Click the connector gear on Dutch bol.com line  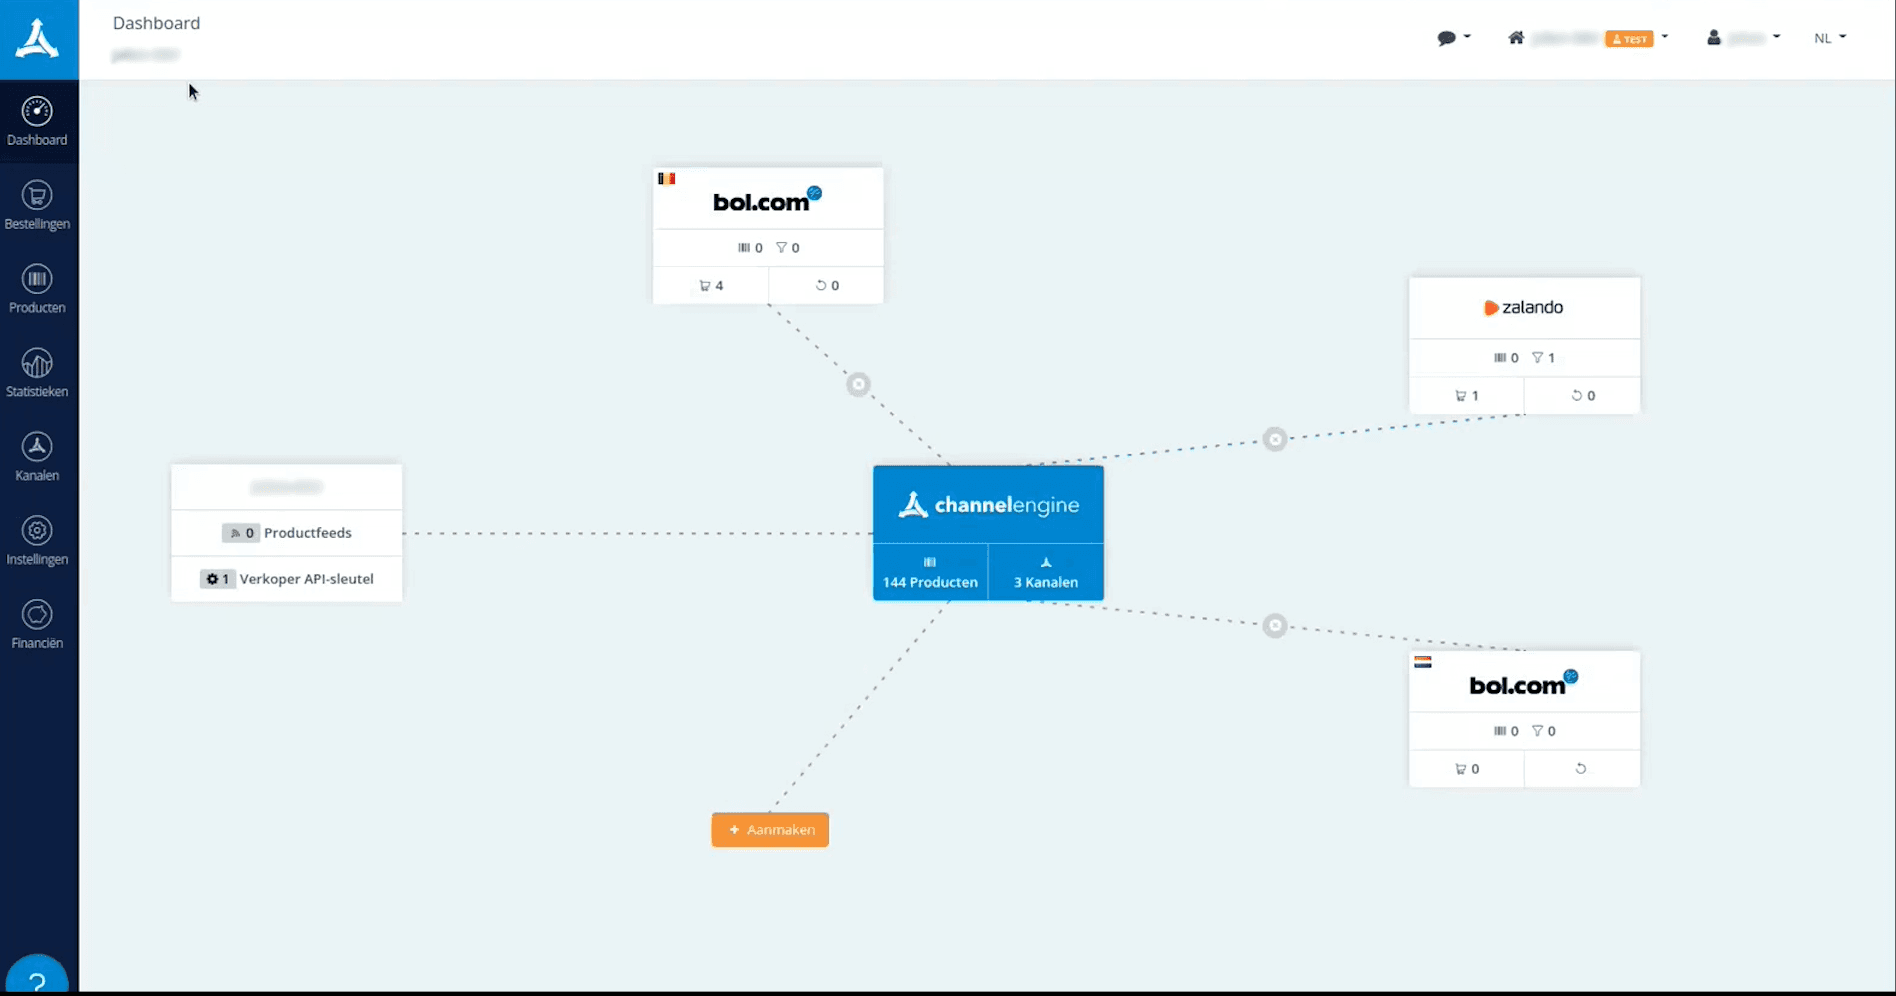1274,626
